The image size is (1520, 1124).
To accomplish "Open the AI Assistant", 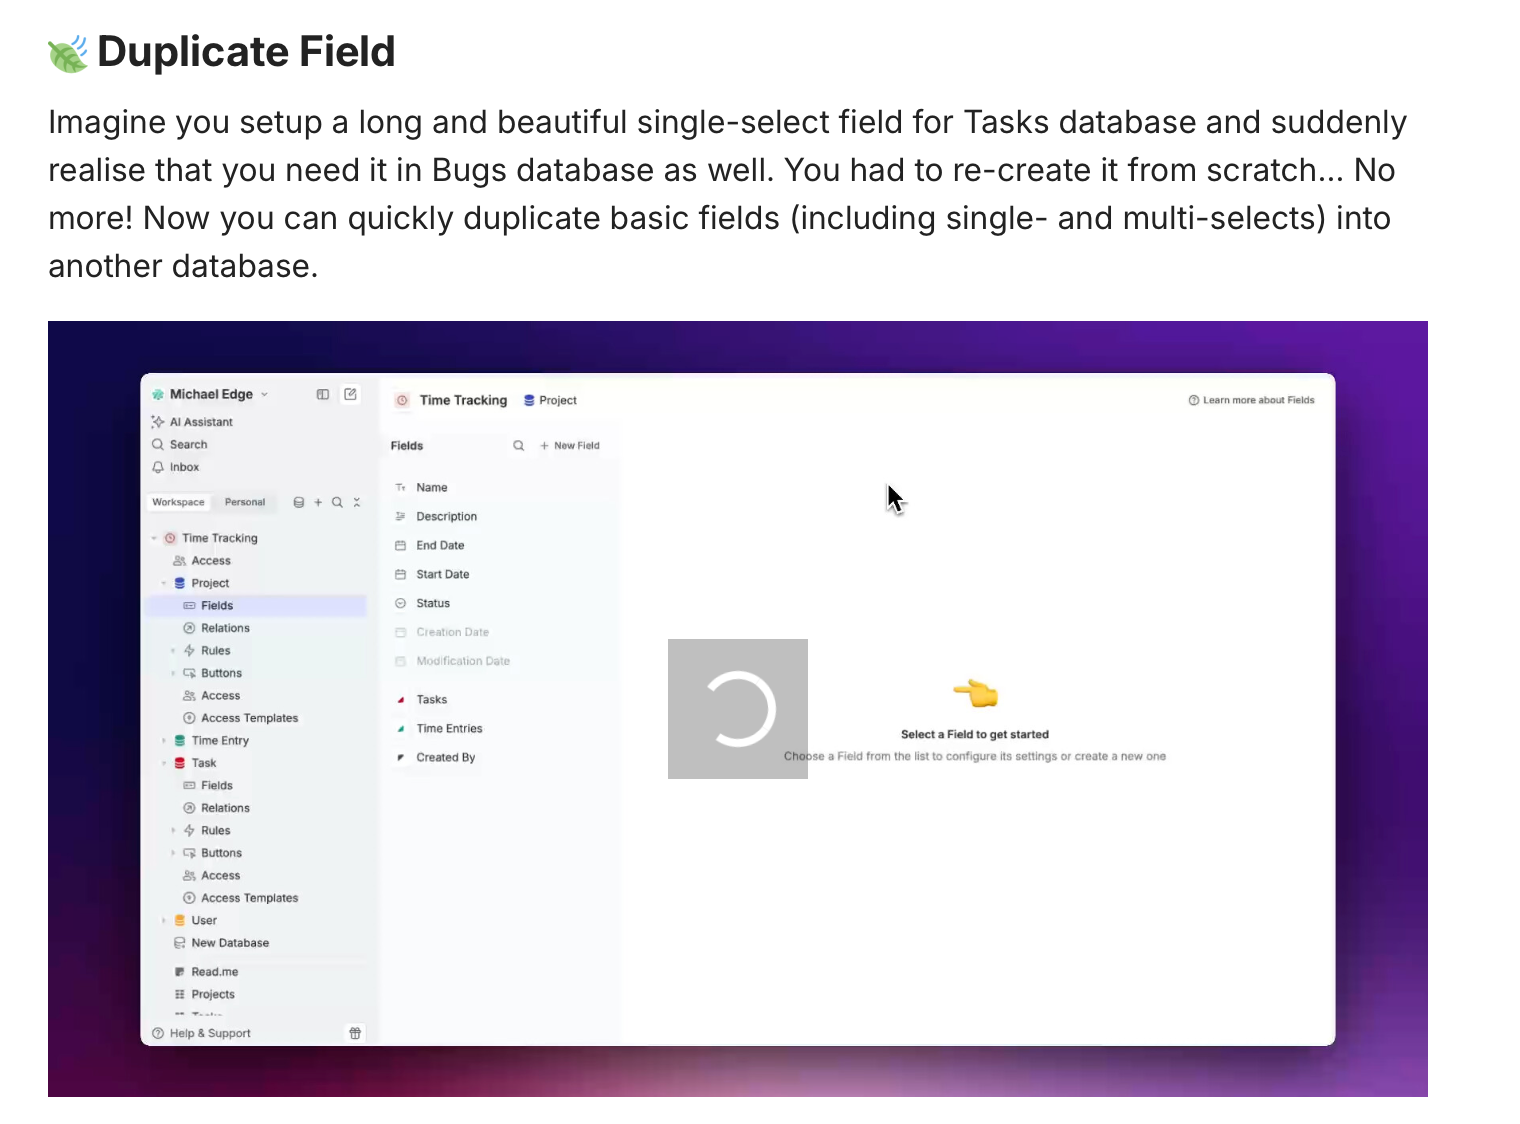I will (200, 422).
